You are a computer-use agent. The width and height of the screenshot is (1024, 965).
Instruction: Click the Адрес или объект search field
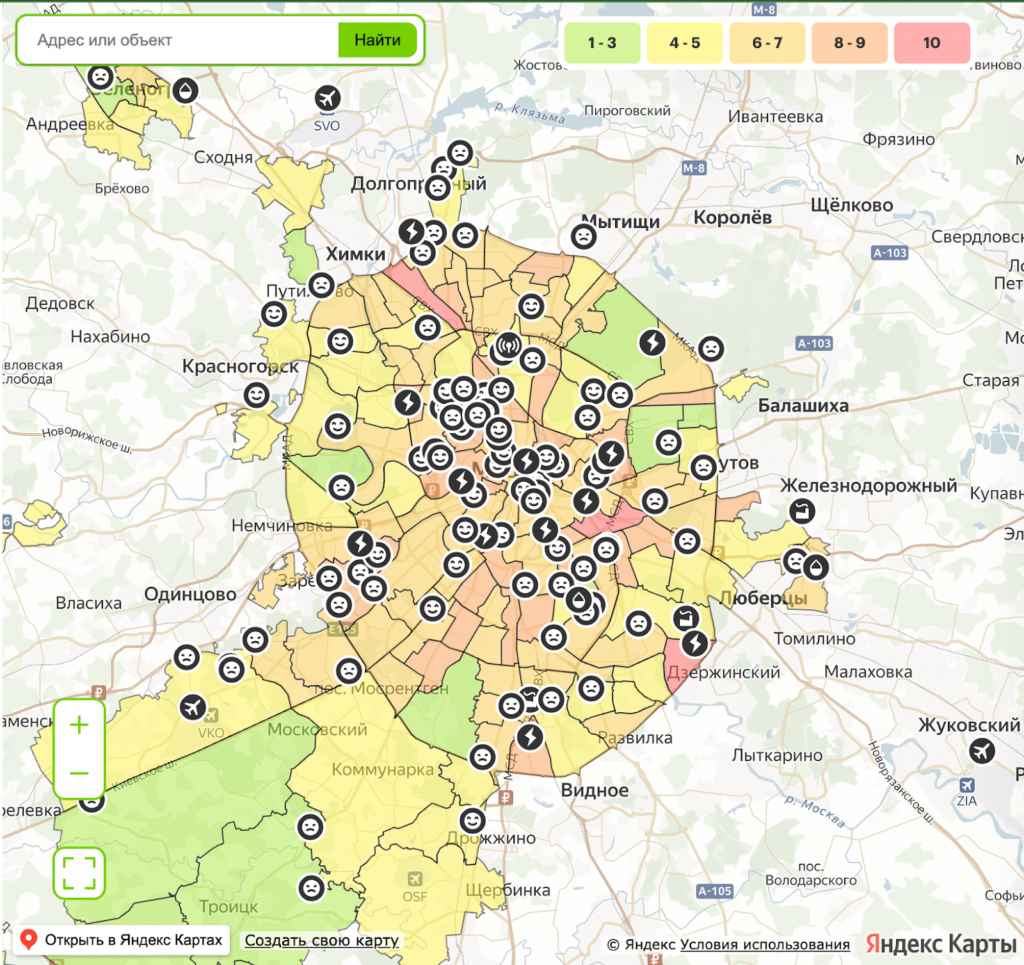(180, 41)
